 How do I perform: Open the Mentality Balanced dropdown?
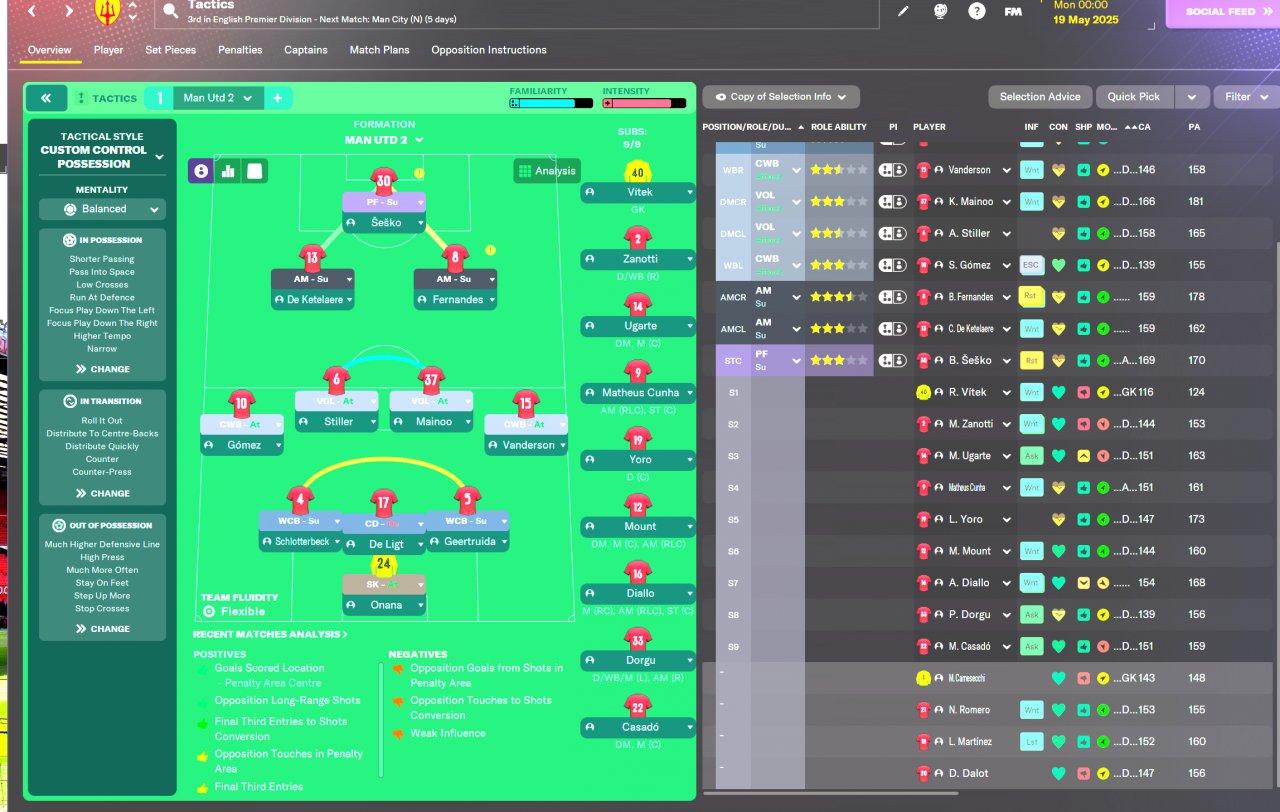tap(103, 209)
